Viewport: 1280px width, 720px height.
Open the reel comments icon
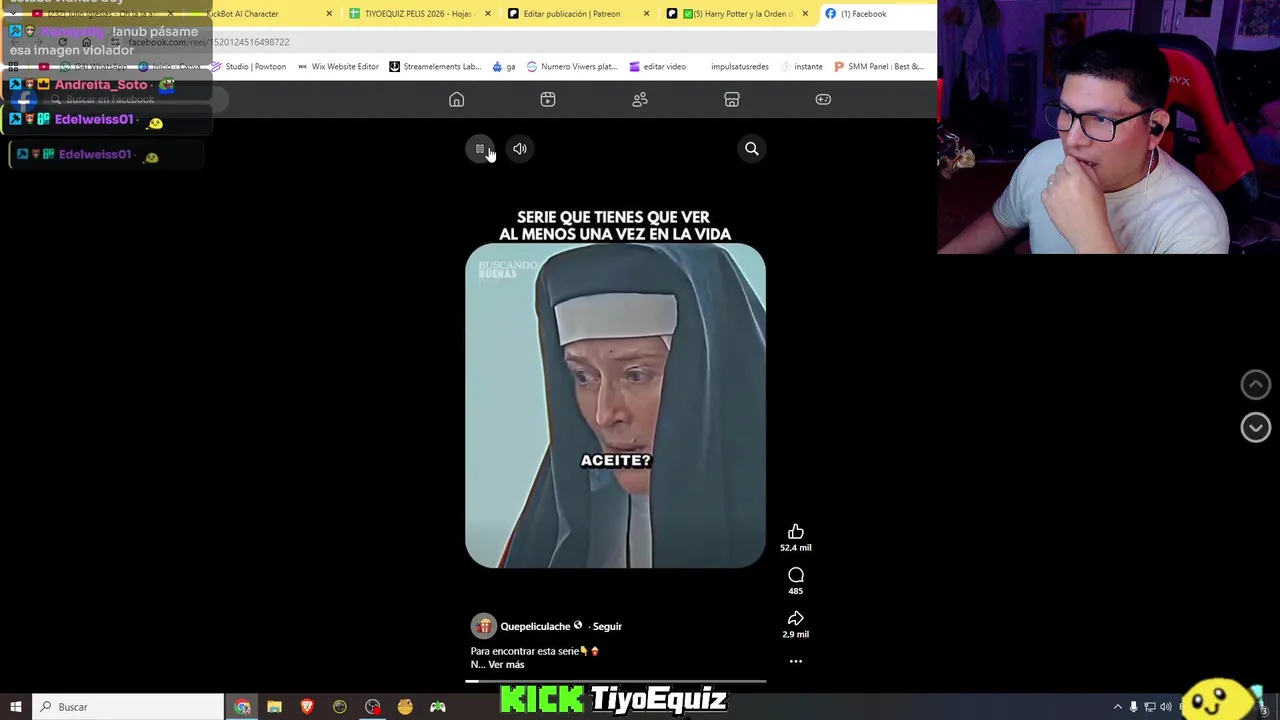(796, 575)
